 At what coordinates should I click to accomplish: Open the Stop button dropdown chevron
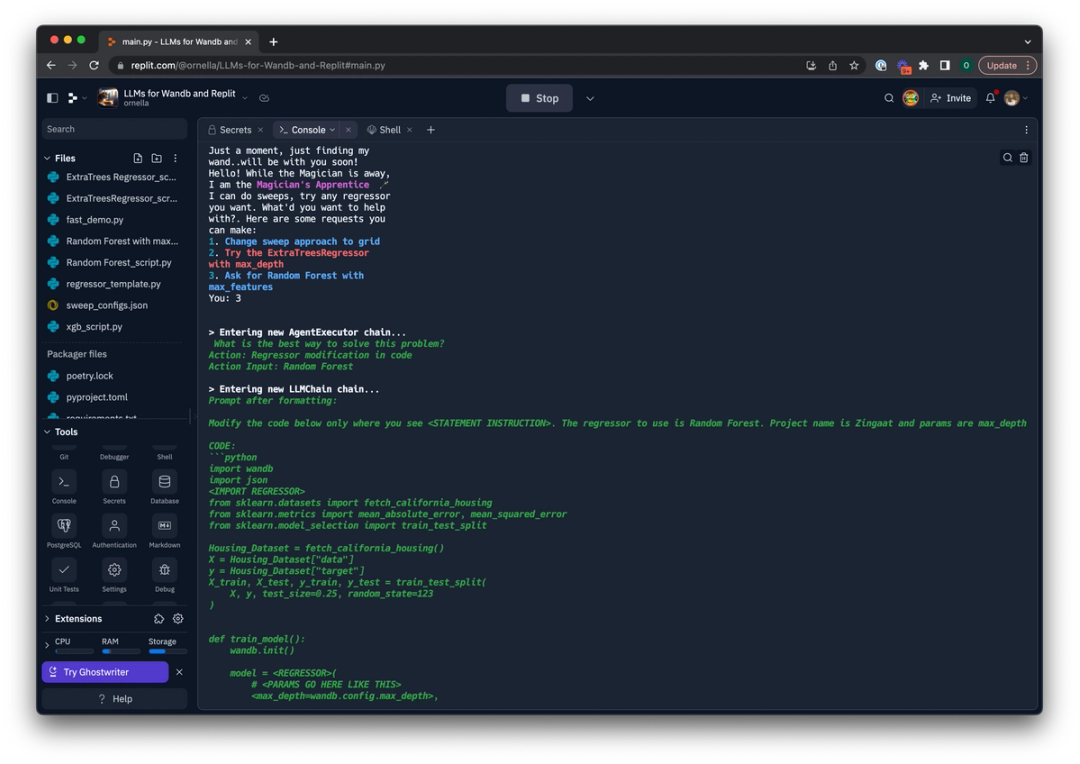(x=592, y=98)
